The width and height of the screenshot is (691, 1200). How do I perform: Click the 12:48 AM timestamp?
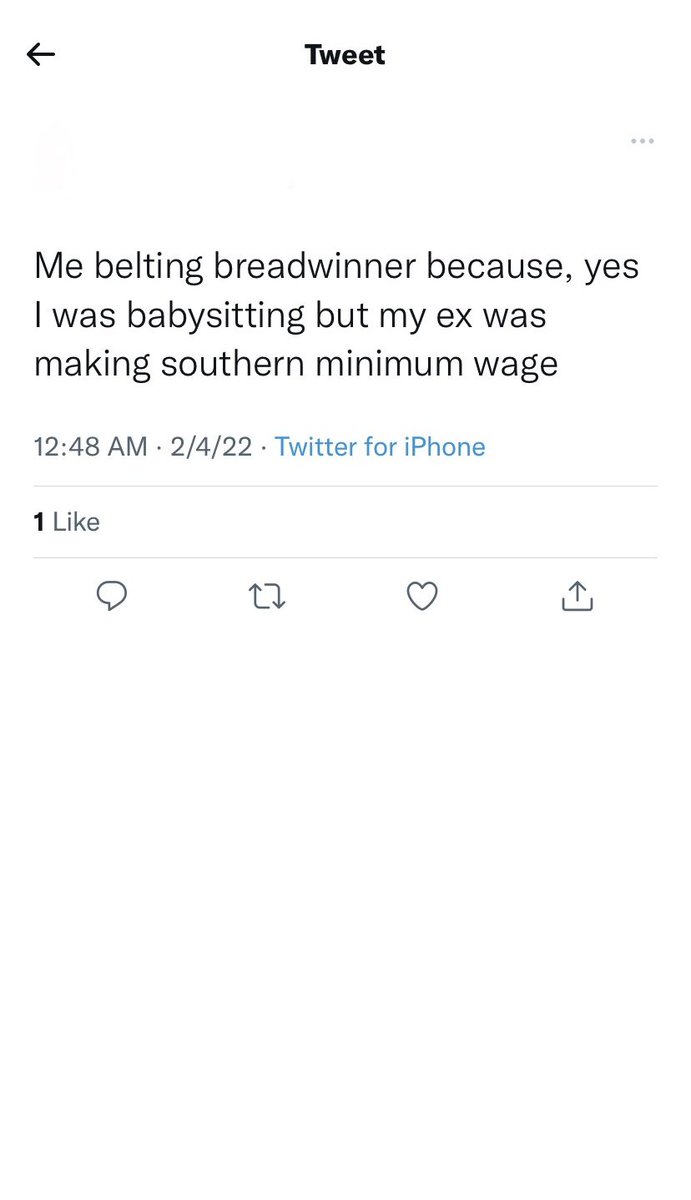tap(90, 446)
